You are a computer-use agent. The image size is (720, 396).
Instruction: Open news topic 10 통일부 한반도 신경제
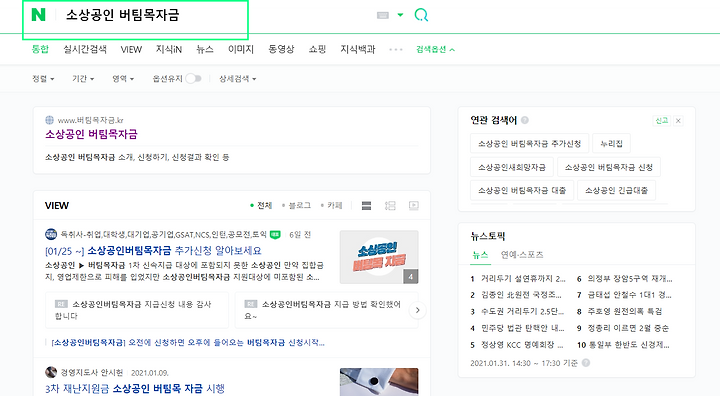pyautogui.click(x=624, y=345)
